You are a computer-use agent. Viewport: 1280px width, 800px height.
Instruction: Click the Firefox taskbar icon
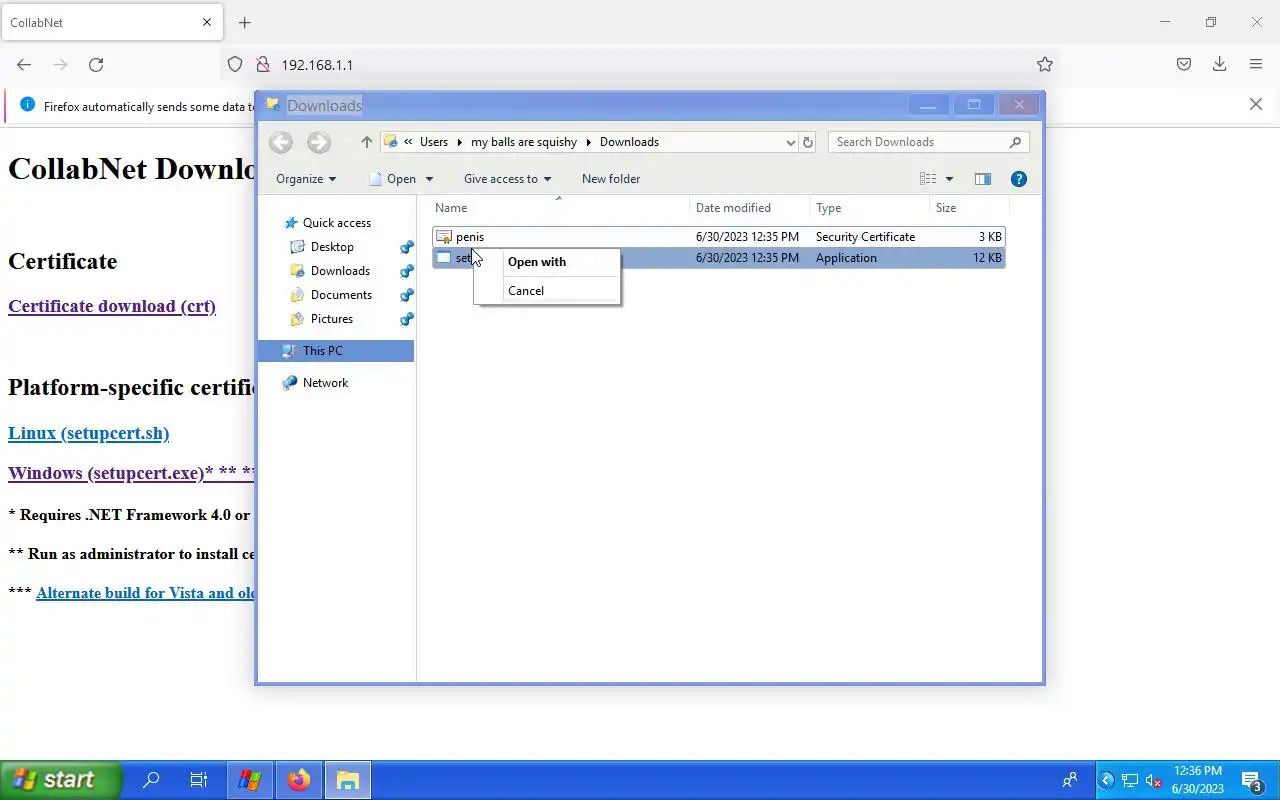(x=299, y=780)
